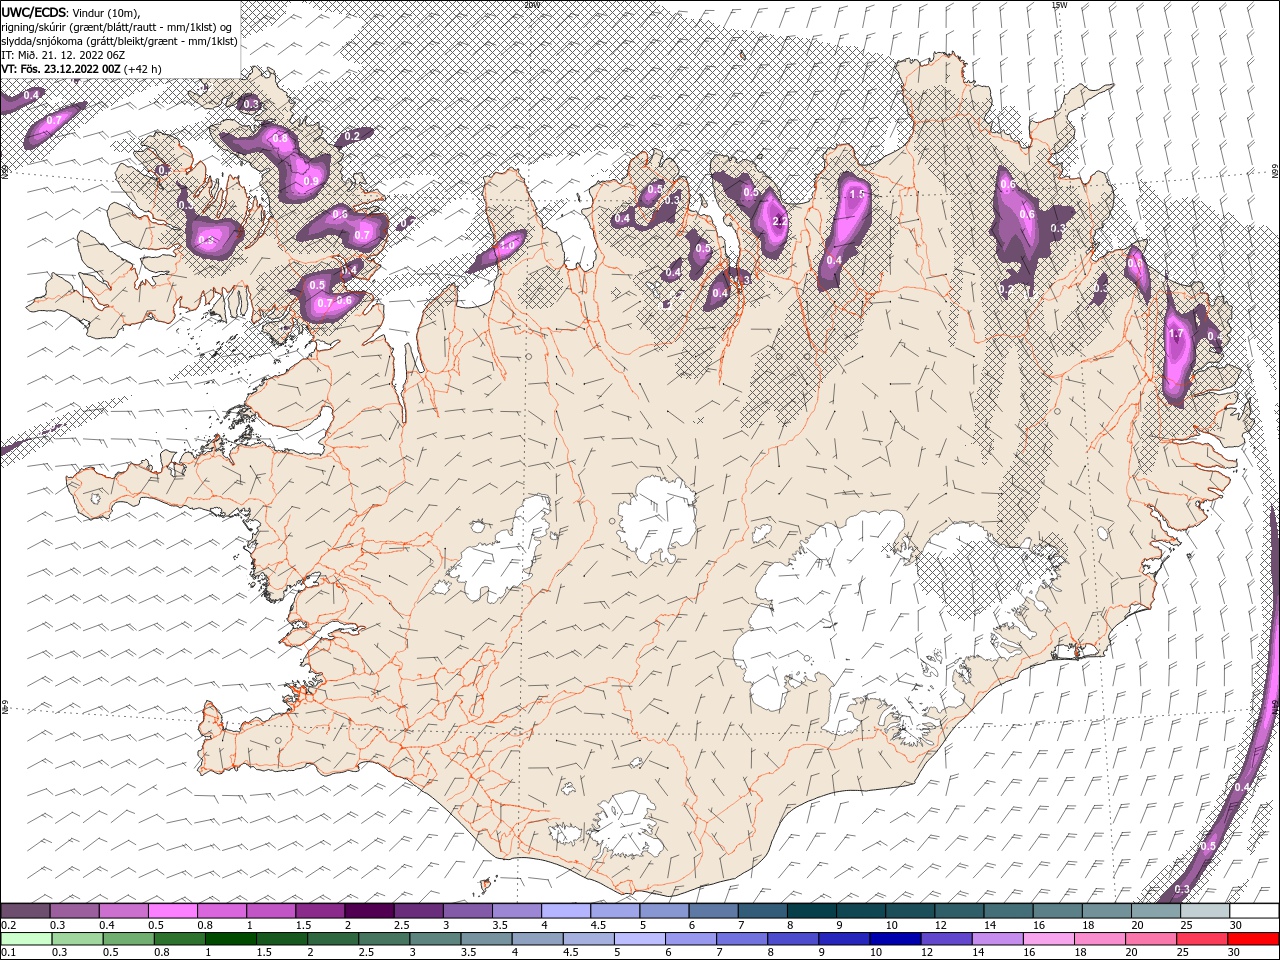
Task: Click the snow legend swatch starting at 0.2
Action: pyautogui.click(x=25, y=911)
